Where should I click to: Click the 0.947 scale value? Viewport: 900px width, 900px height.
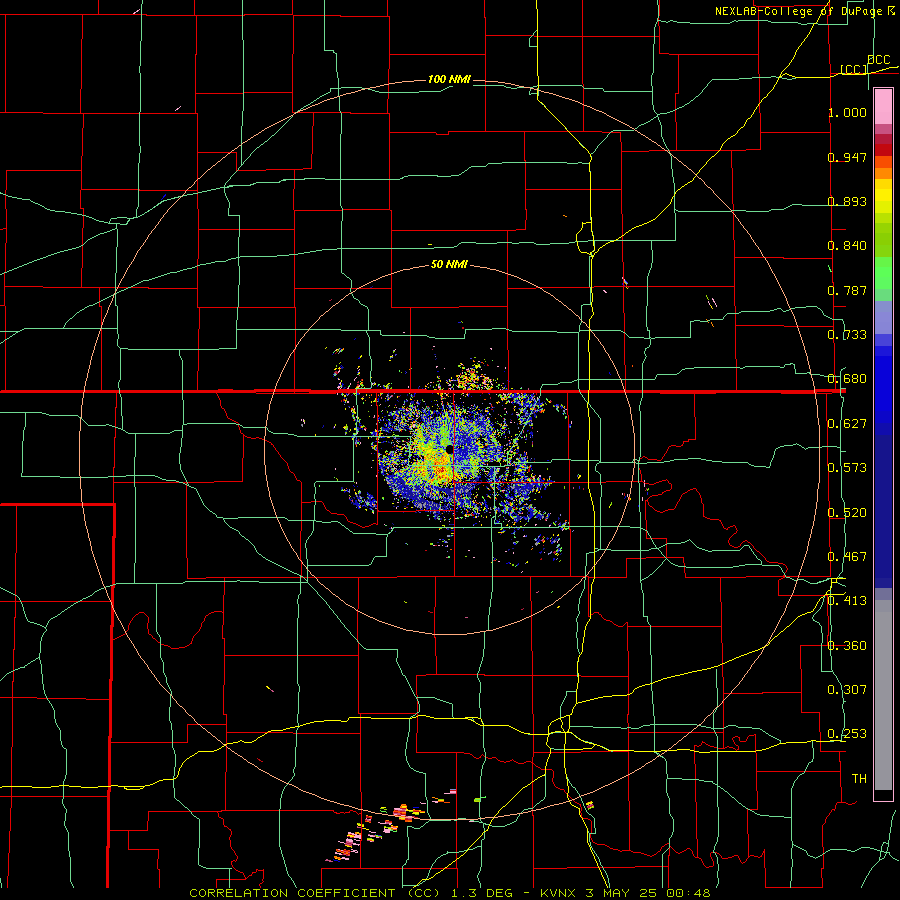pyautogui.click(x=847, y=157)
